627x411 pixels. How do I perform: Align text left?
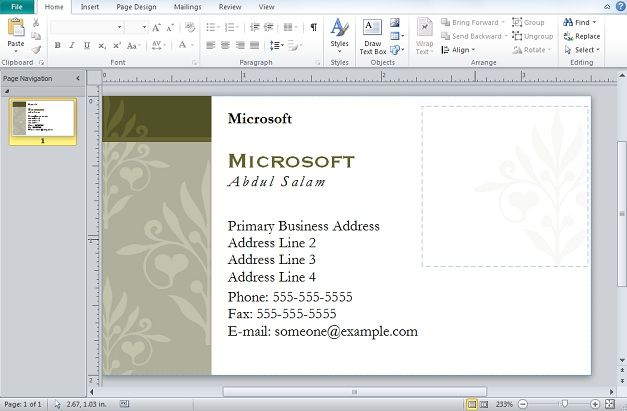click(210, 45)
